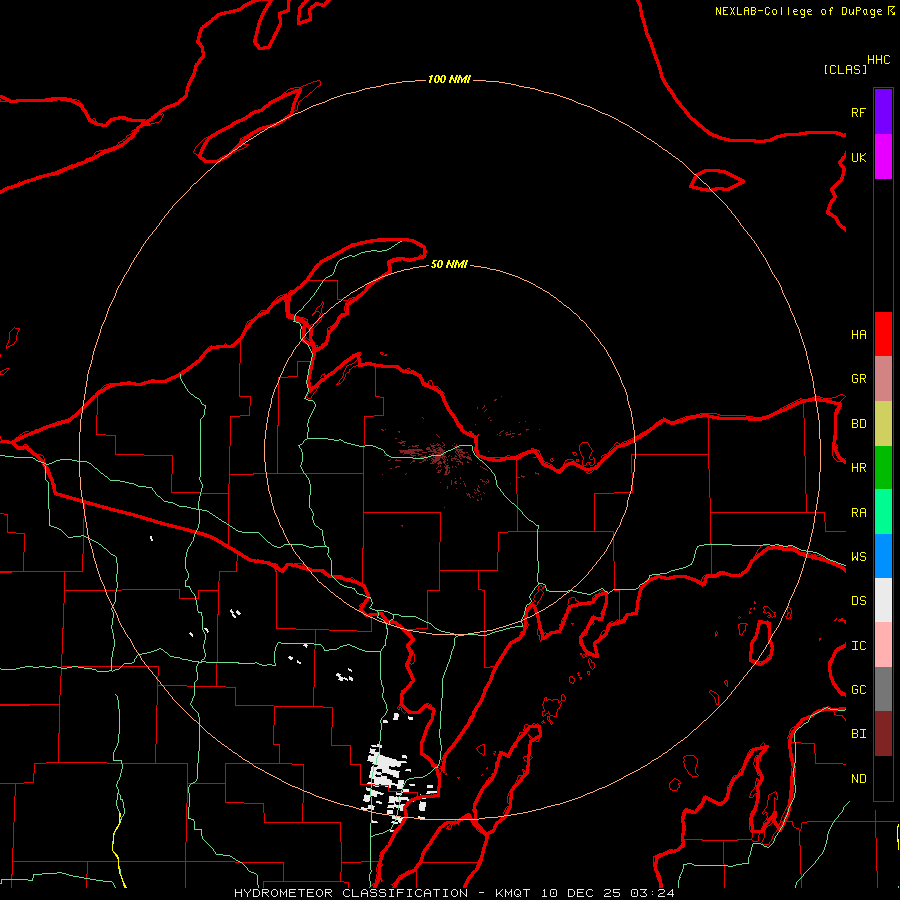This screenshot has width=900, height=900.
Task: Click the BI legend label
Action: point(858,734)
